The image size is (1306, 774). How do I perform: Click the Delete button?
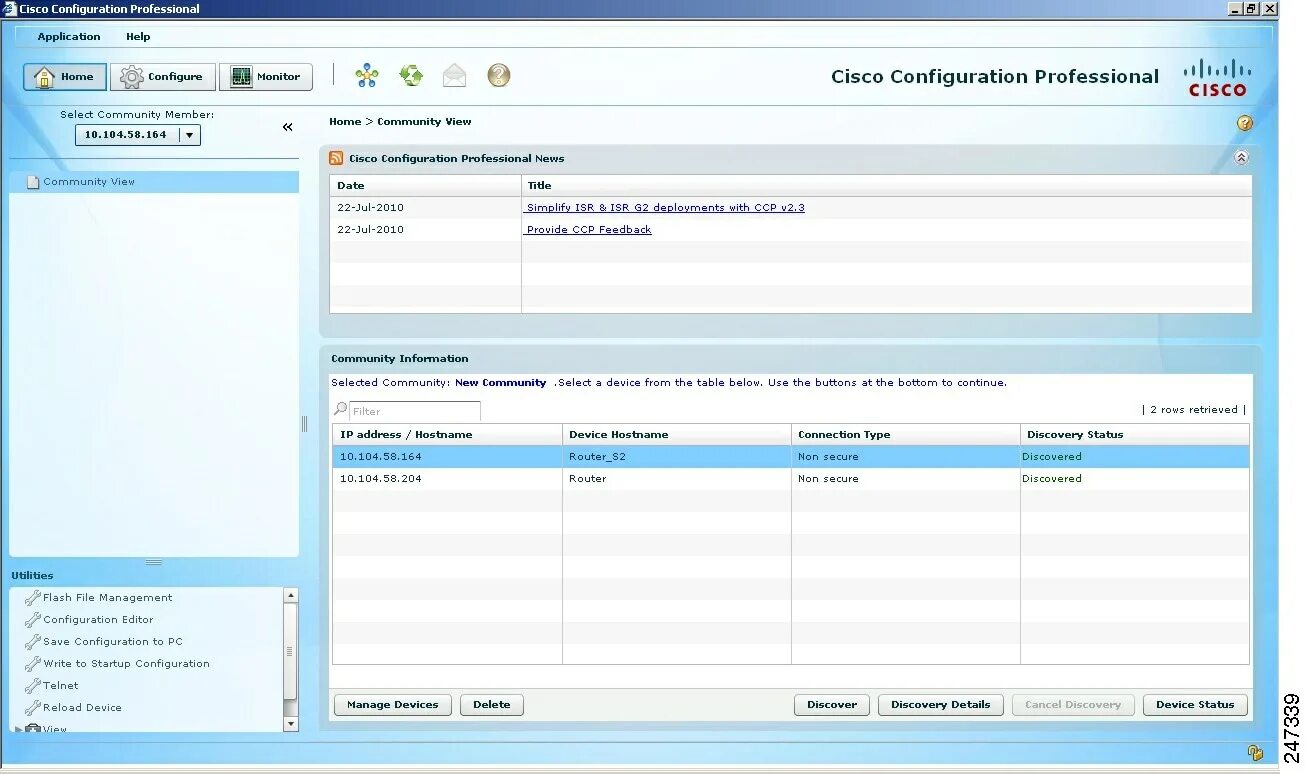click(492, 705)
